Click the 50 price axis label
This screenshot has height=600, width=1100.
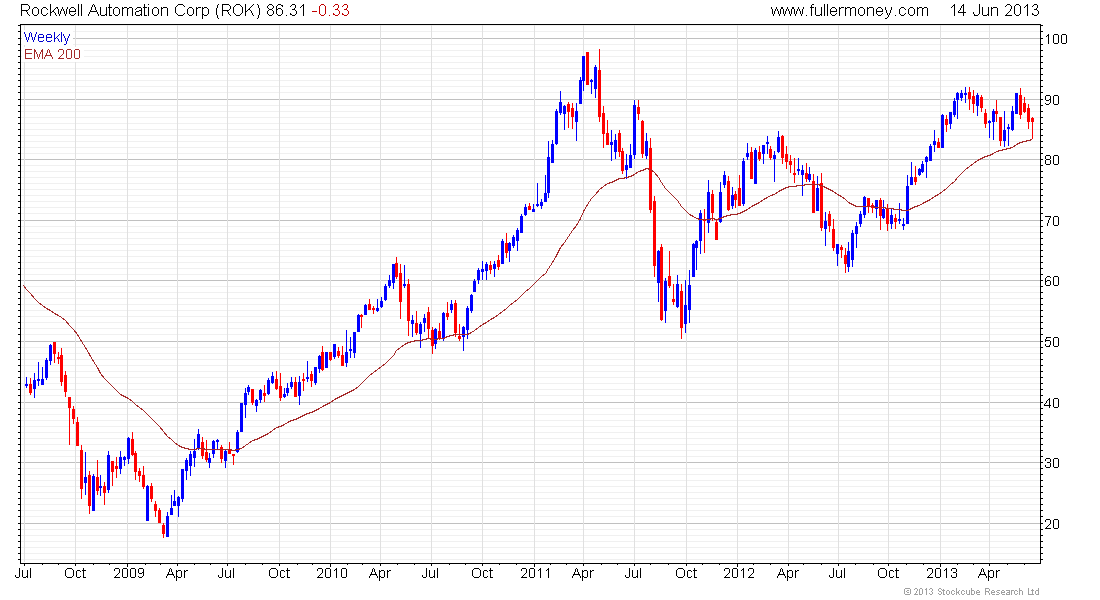1052,342
